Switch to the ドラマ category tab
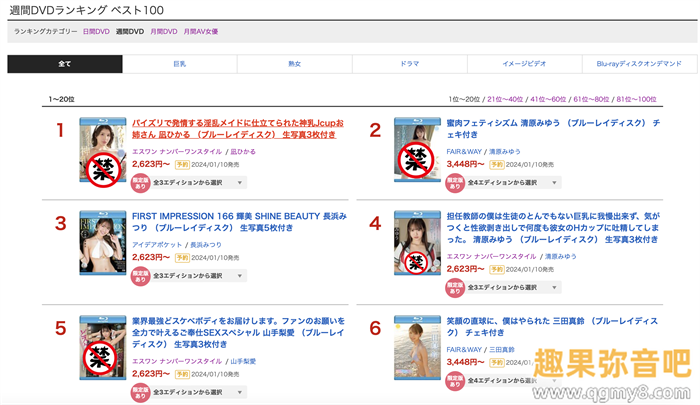The image size is (700, 405). click(409, 64)
